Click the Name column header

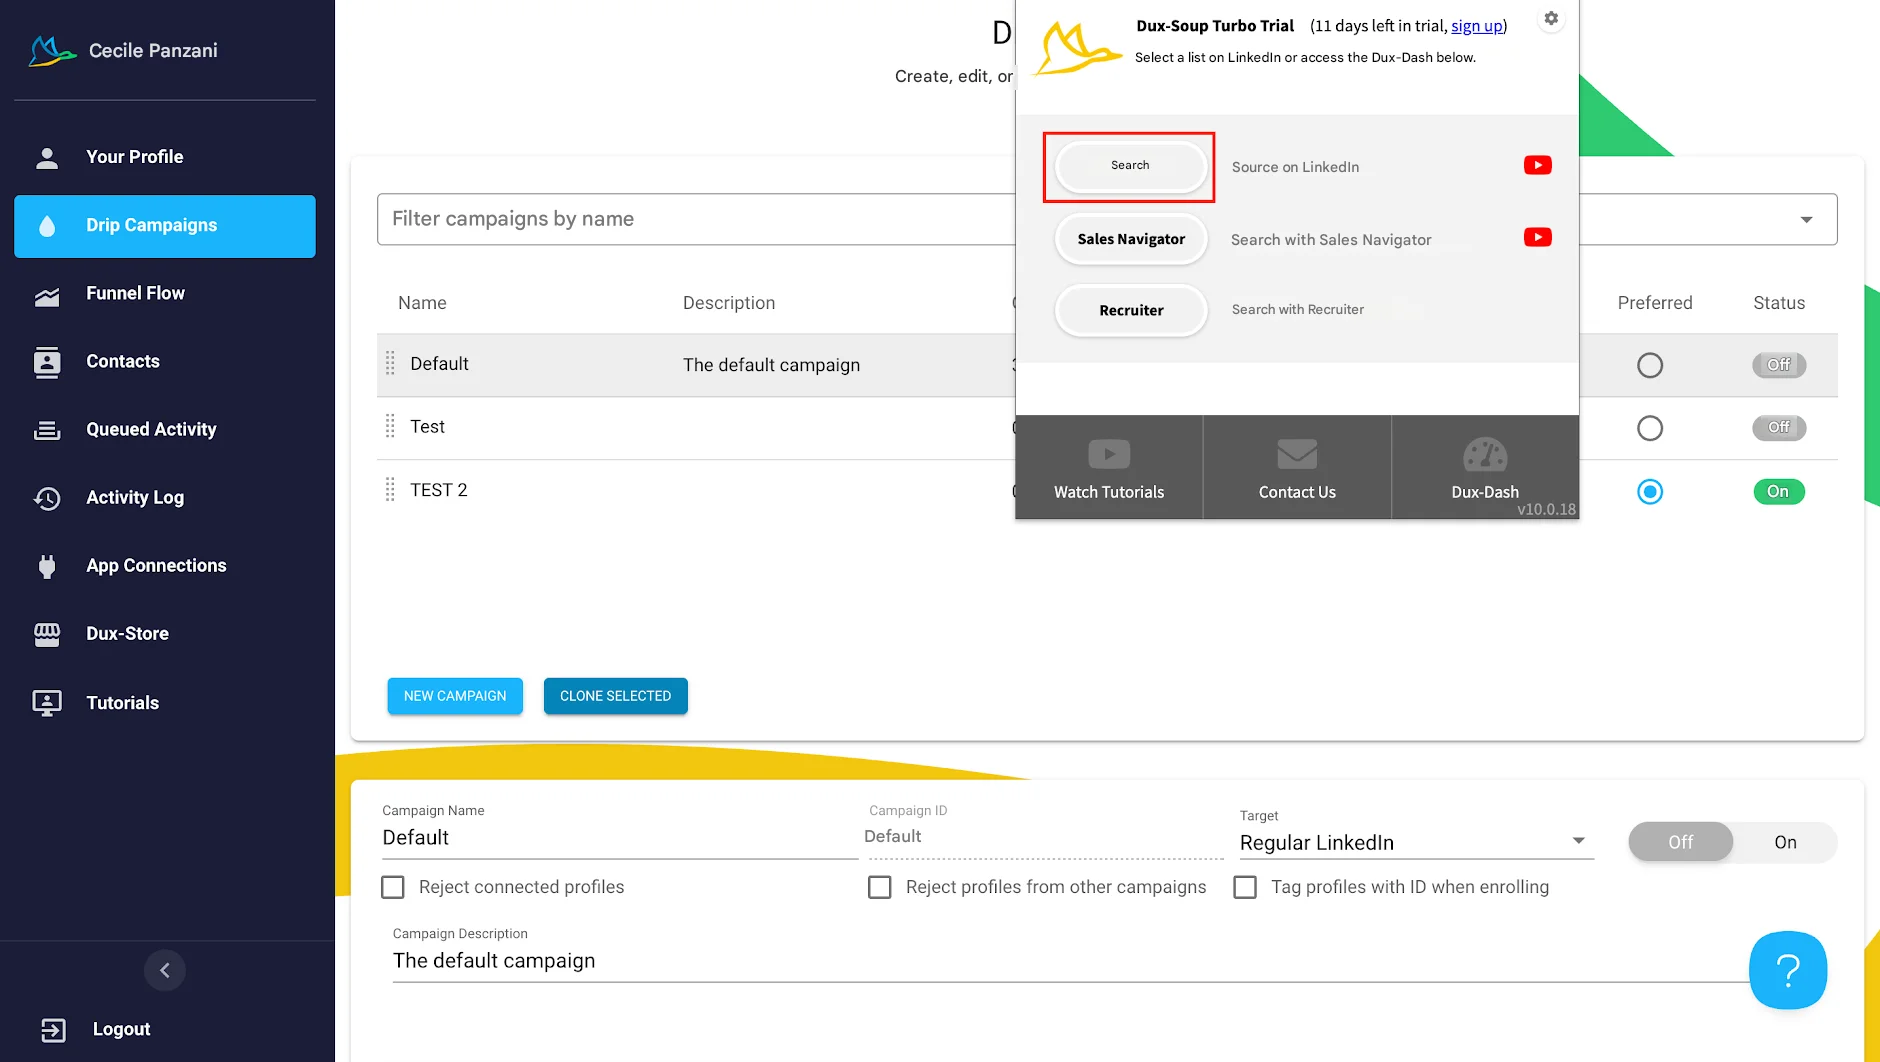422,303
